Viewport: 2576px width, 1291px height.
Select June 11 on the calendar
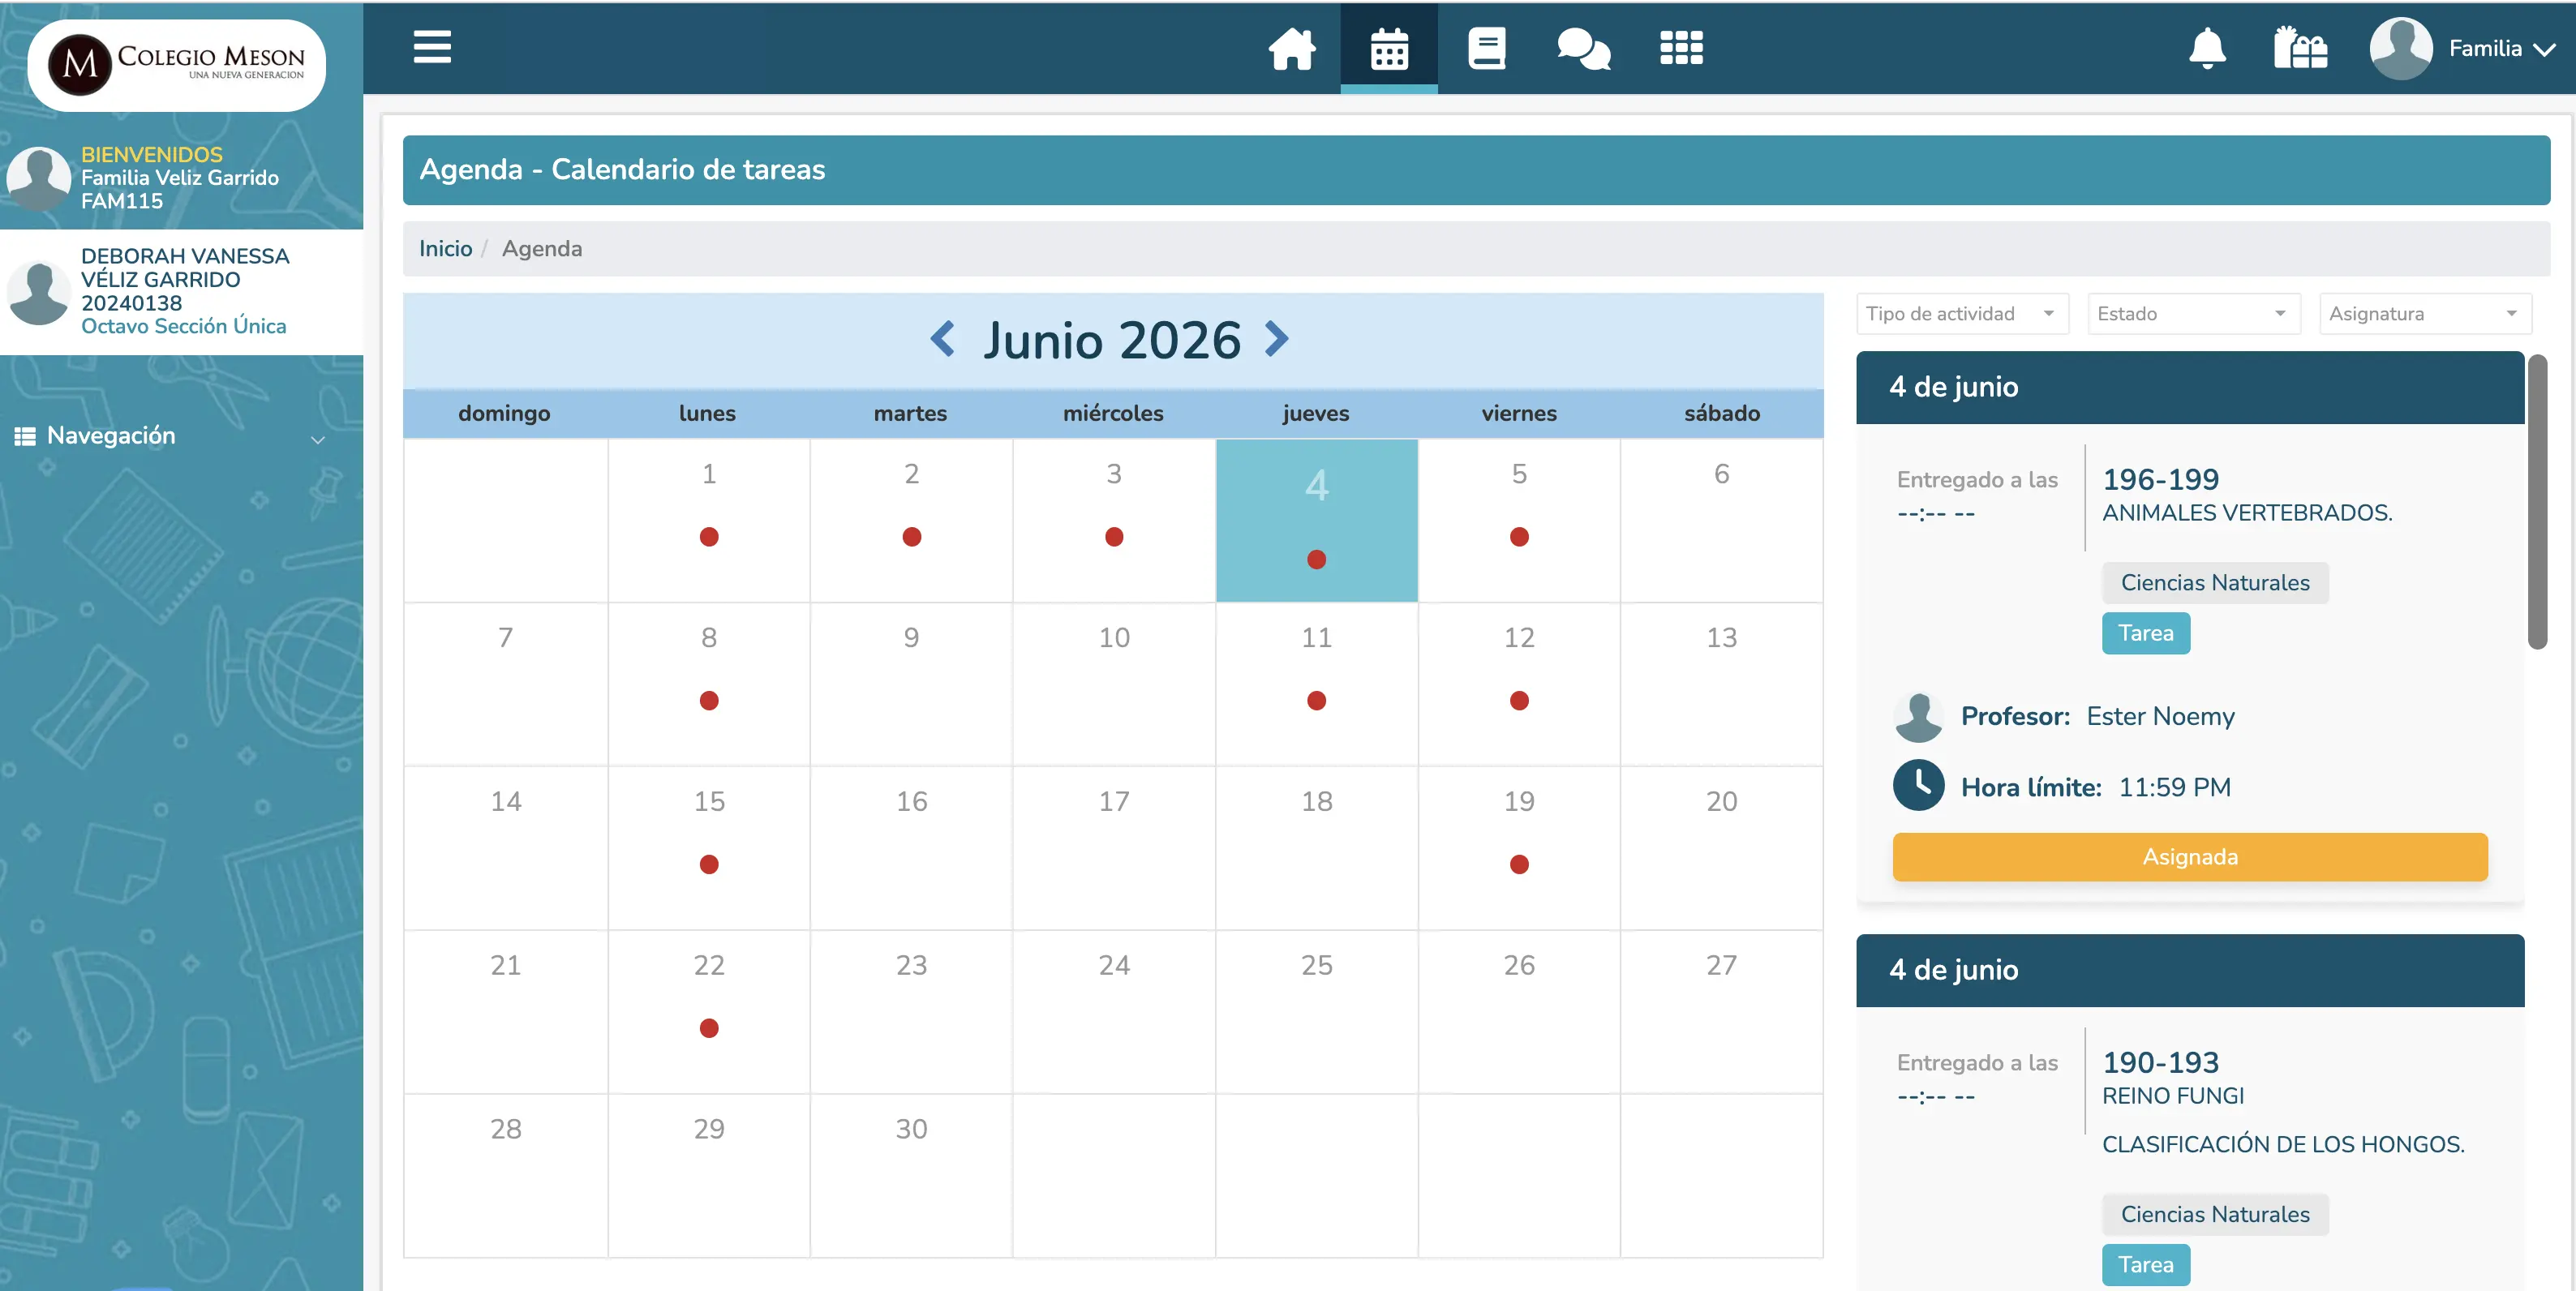(1316, 685)
